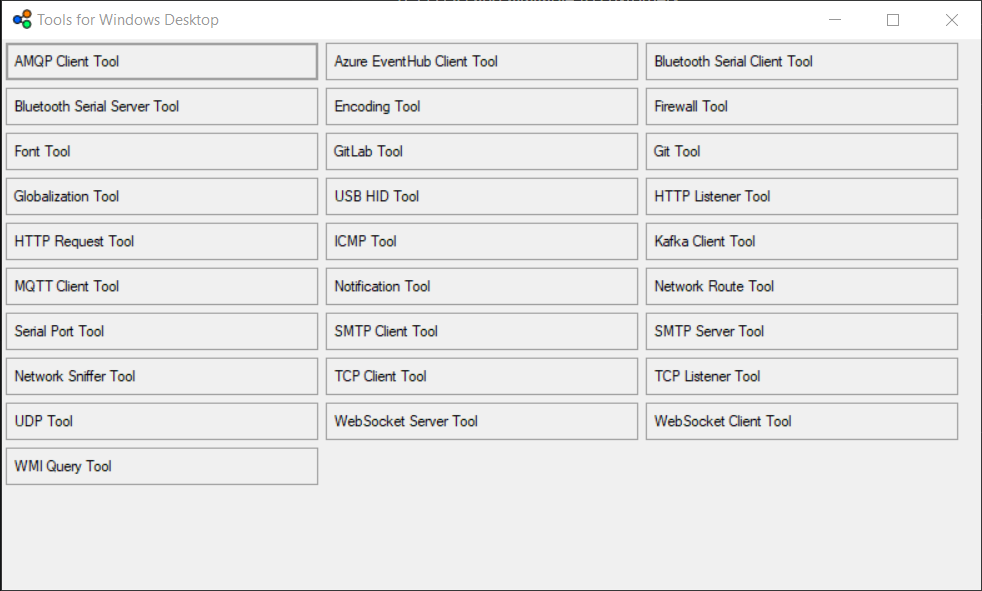
Task: Open the Globalization Tool
Action: tap(162, 197)
